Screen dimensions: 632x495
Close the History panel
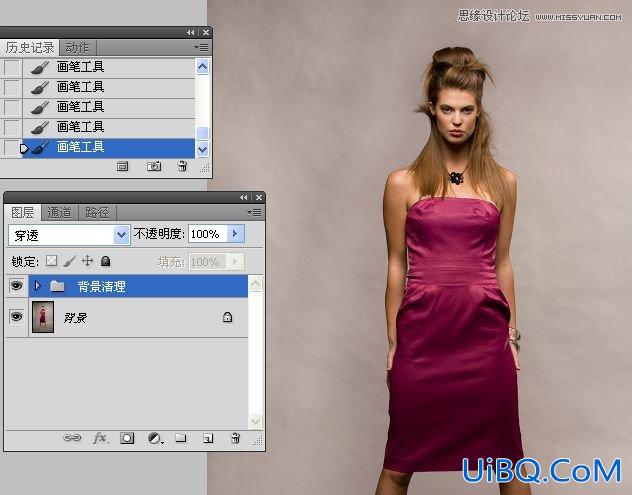tap(206, 33)
